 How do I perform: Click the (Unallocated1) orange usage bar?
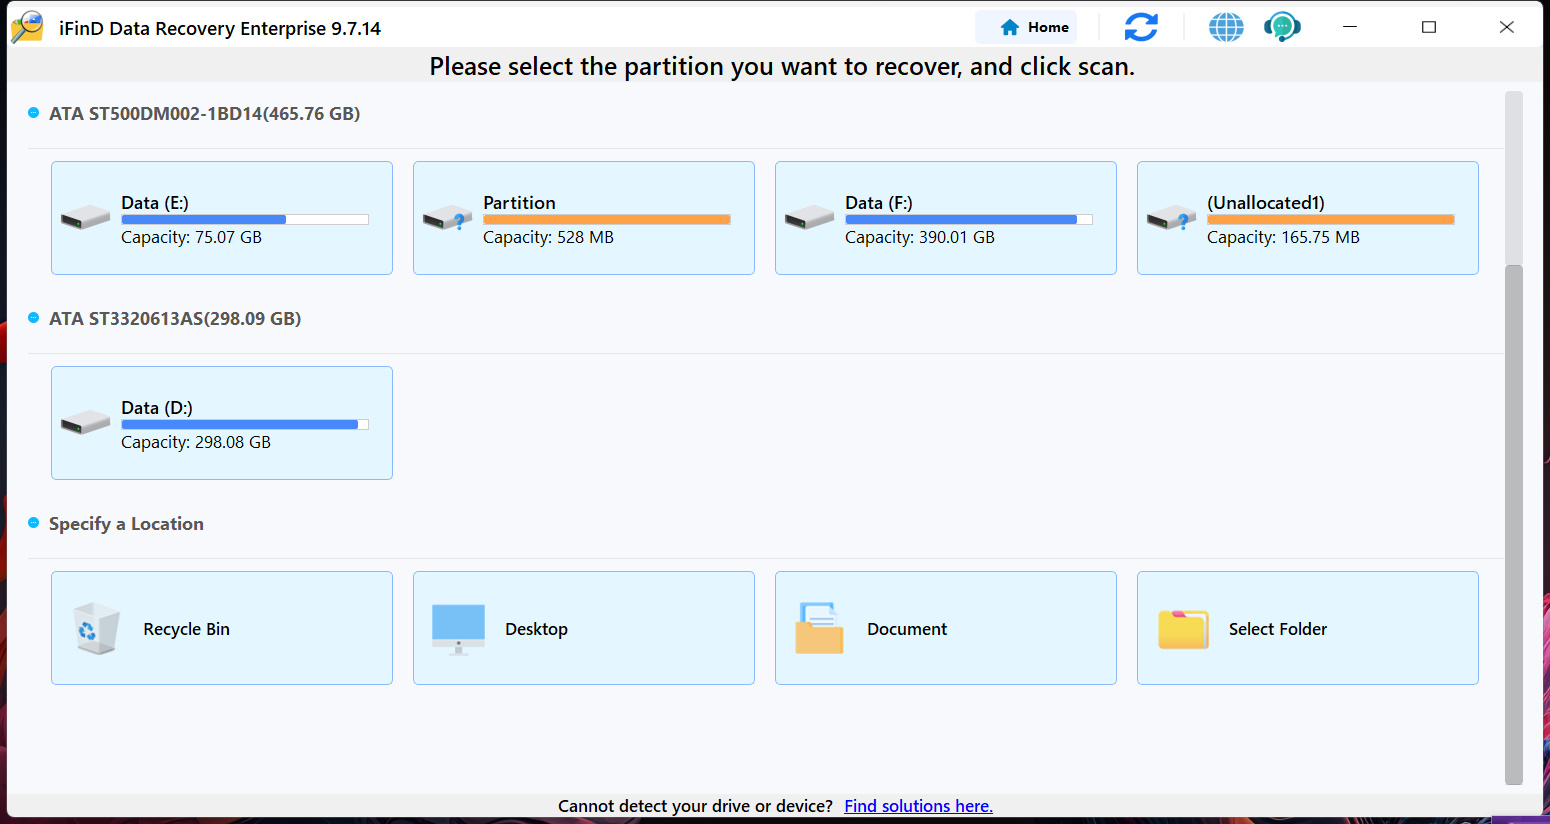point(1331,219)
